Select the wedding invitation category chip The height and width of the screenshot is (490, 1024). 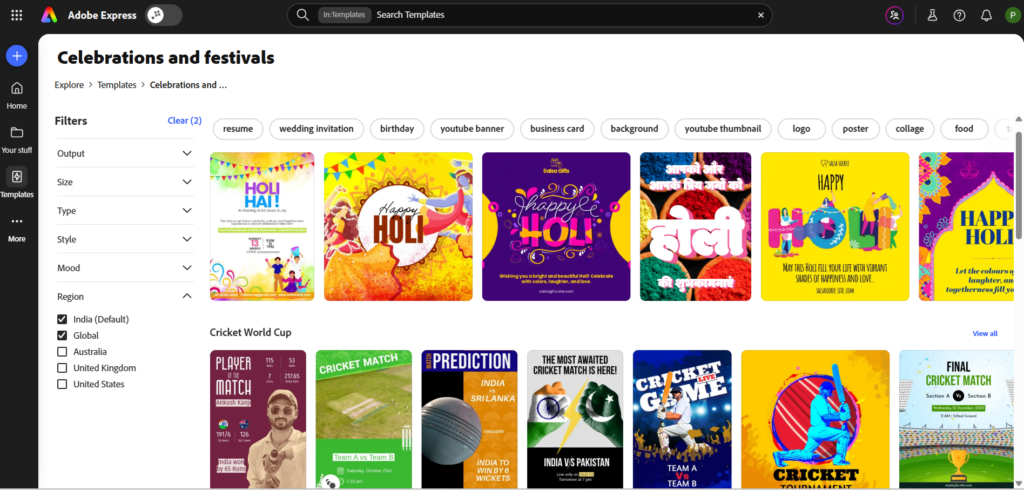point(316,129)
